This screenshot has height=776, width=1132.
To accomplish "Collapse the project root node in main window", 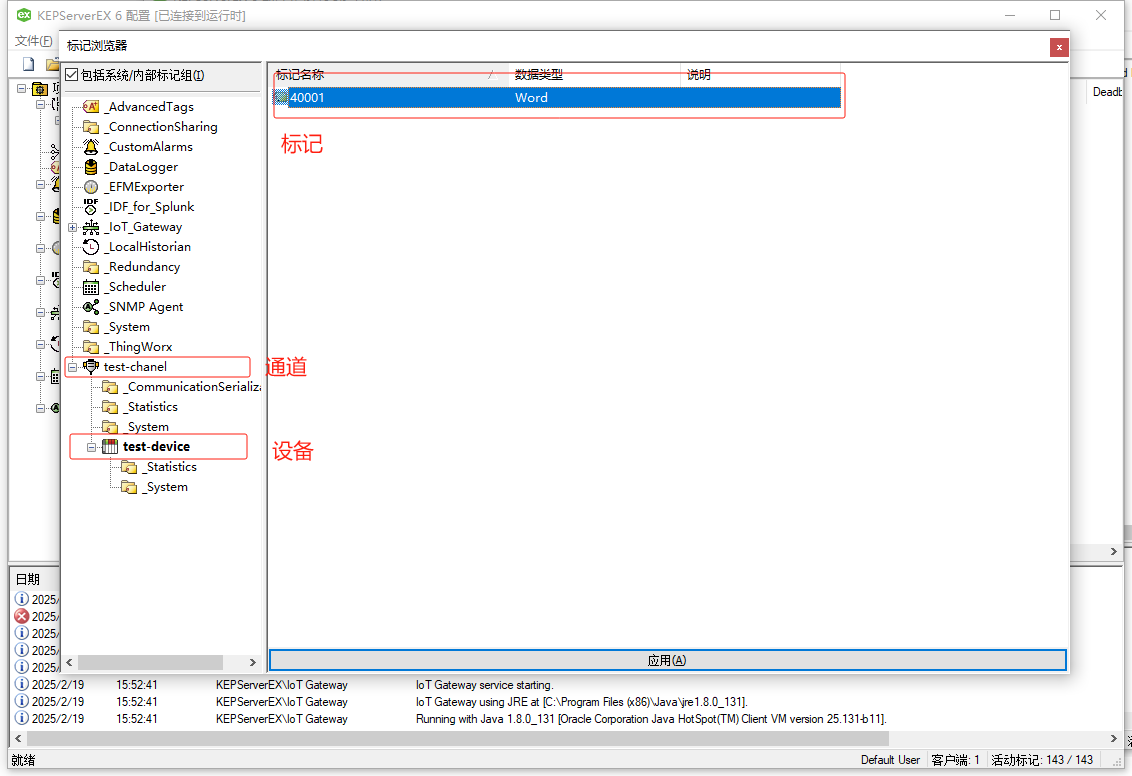I will (x=22, y=89).
